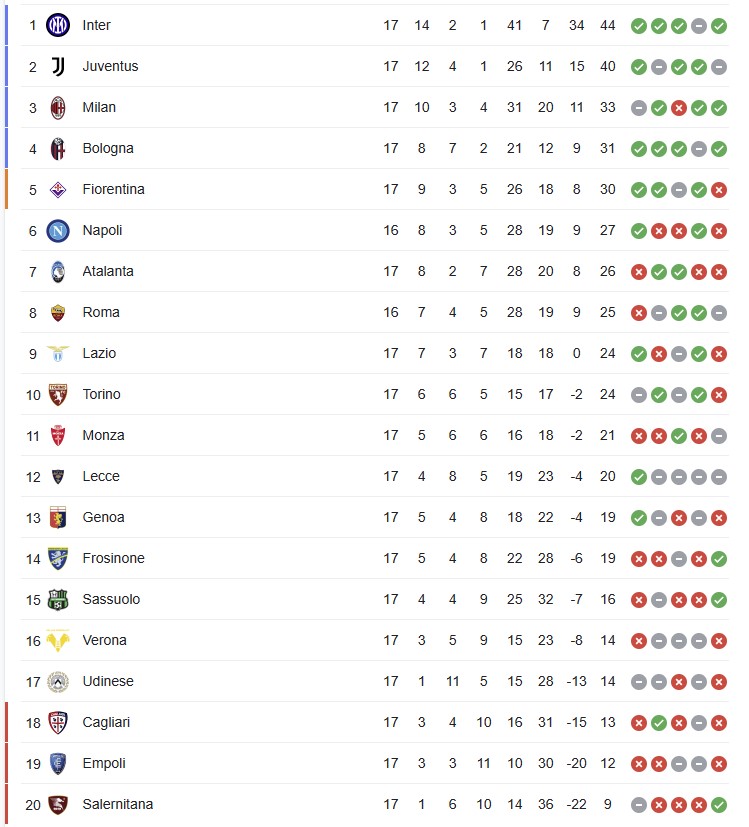This screenshot has height=827, width=749.
Task: Click the Genoa club badge
Action: tap(58, 517)
